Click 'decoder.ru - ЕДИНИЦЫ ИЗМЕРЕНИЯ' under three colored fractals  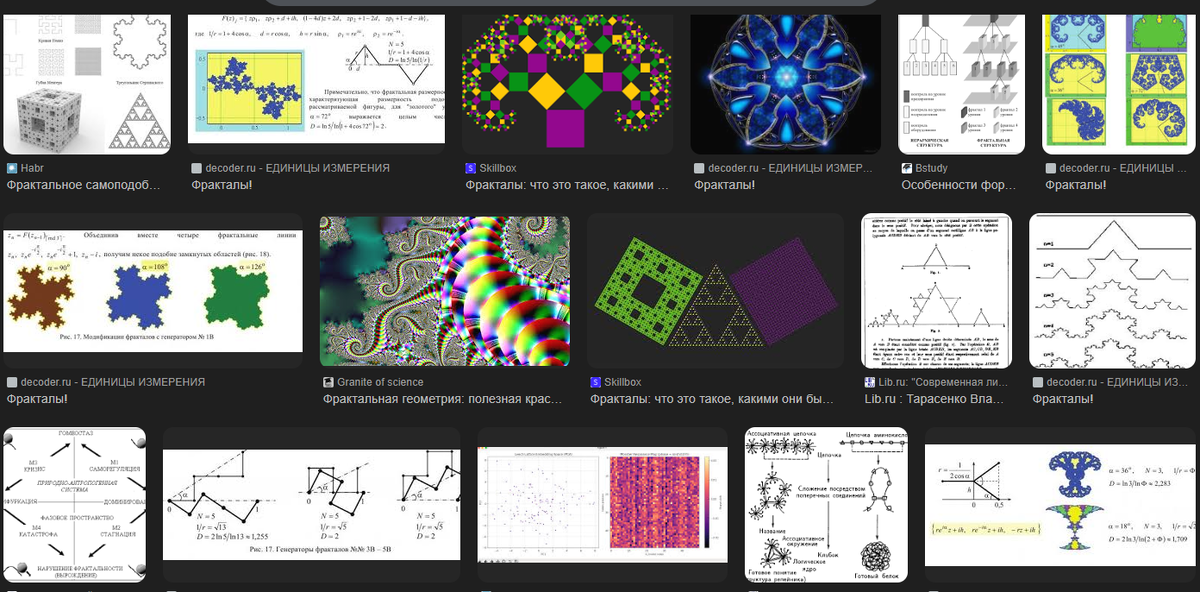[113, 382]
